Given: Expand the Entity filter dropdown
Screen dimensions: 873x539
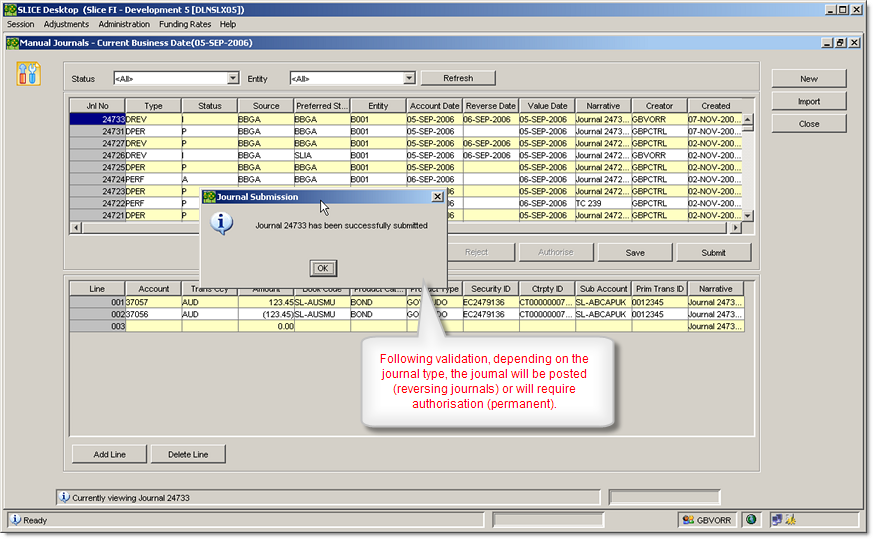Looking at the screenshot, I should [x=409, y=78].
